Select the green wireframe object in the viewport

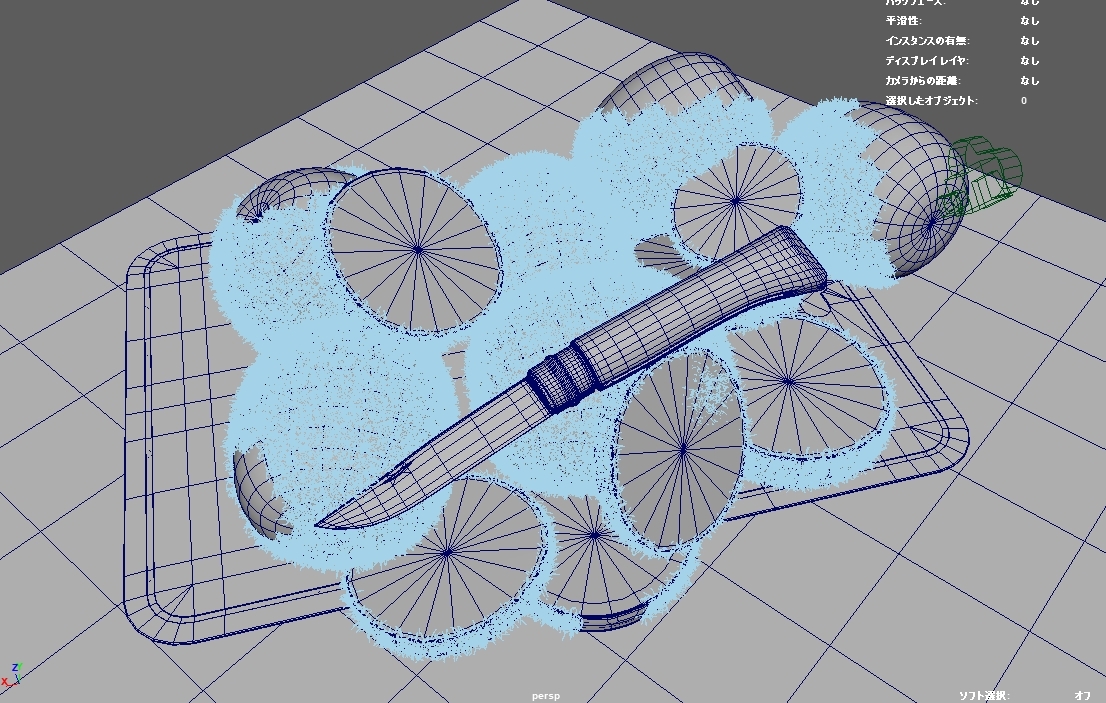click(983, 175)
